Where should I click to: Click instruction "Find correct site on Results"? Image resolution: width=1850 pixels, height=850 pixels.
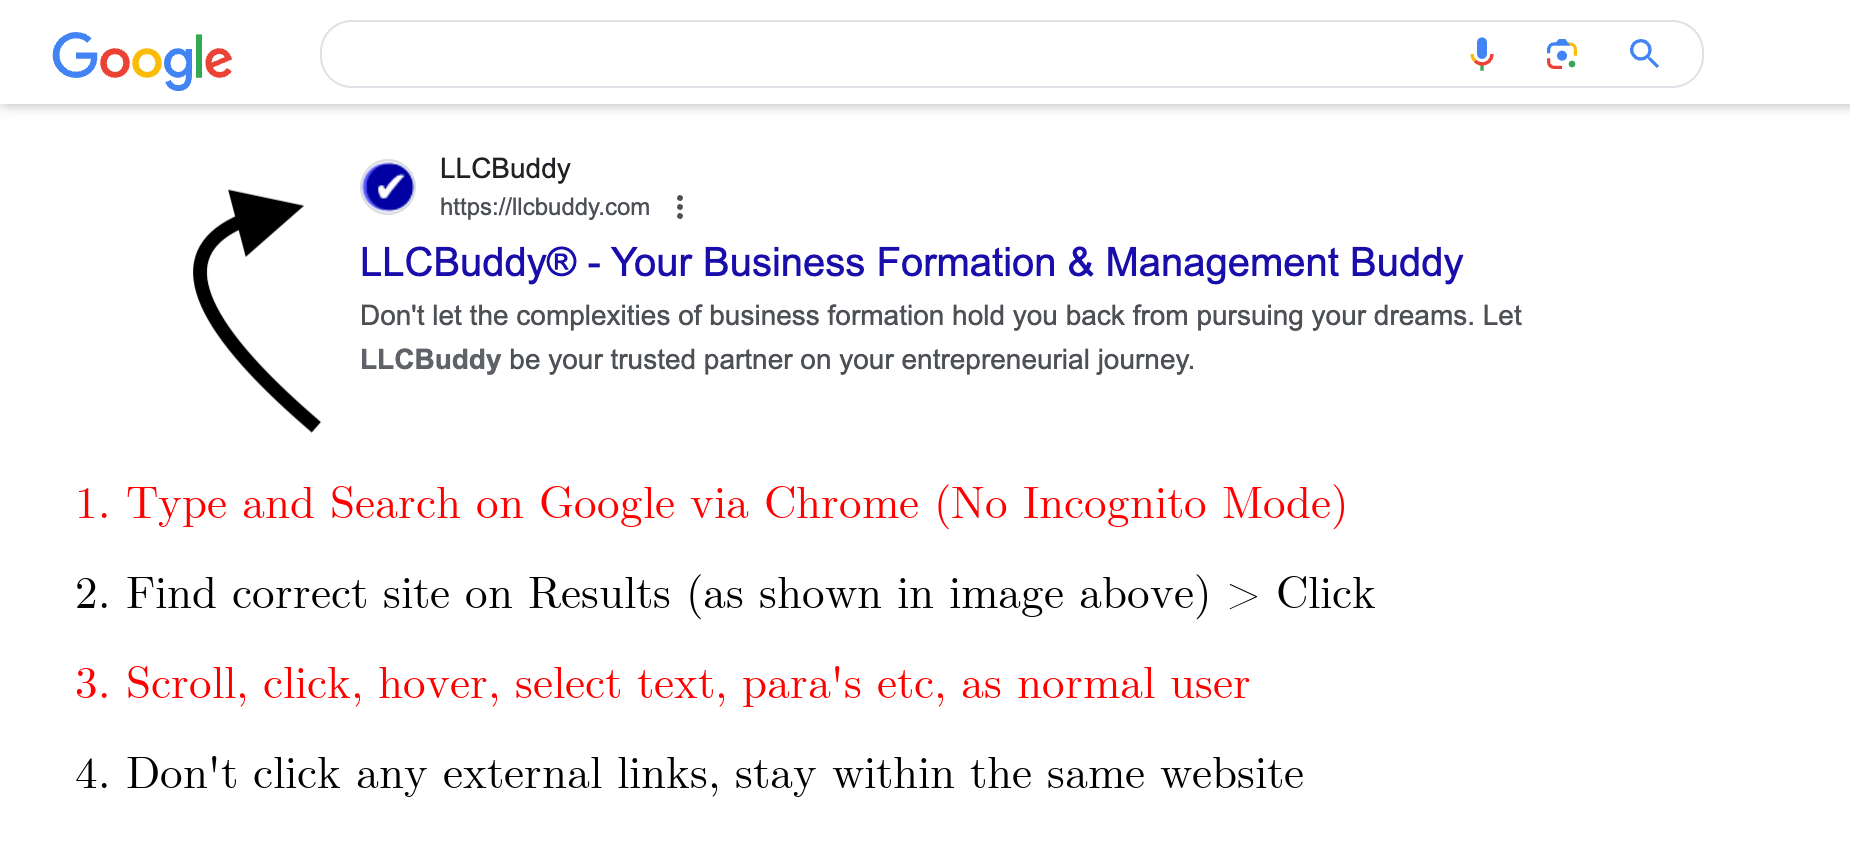click(725, 594)
